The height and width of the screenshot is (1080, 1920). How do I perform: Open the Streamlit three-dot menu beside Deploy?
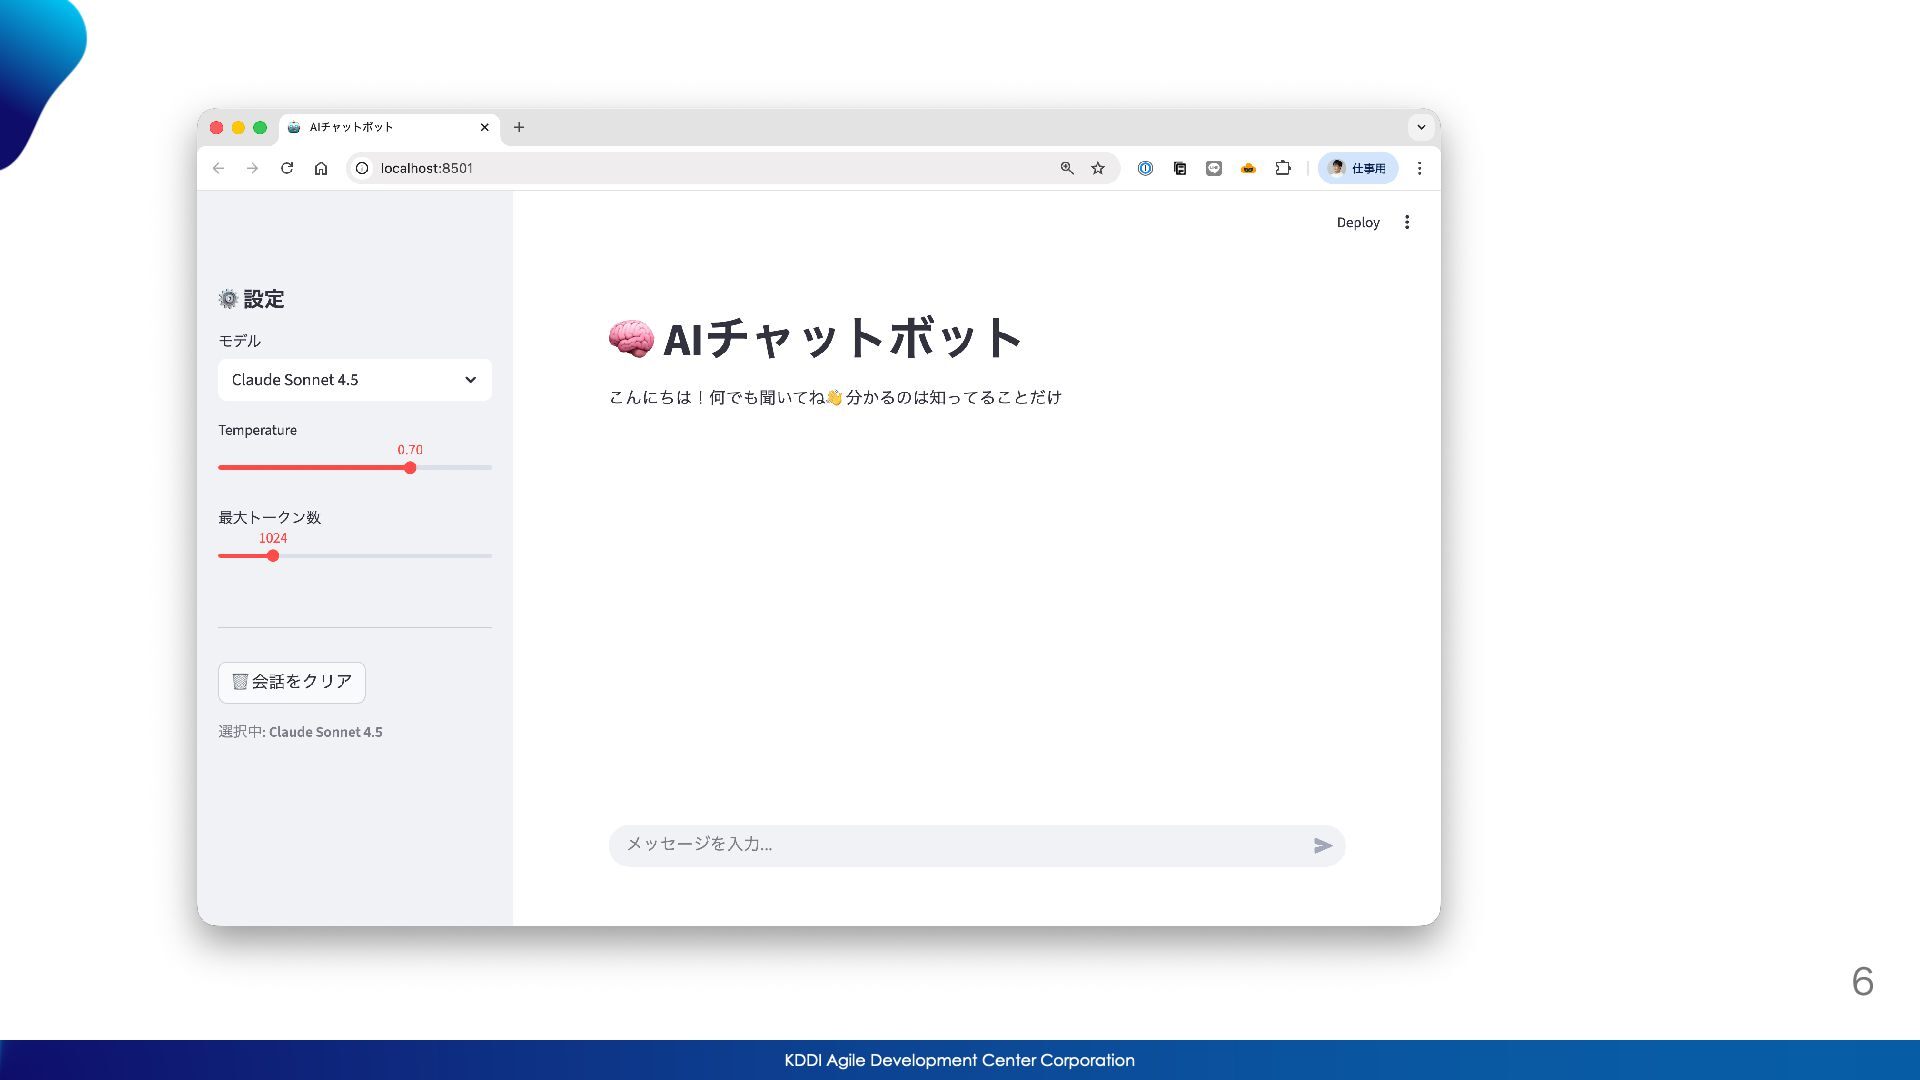tap(1407, 222)
